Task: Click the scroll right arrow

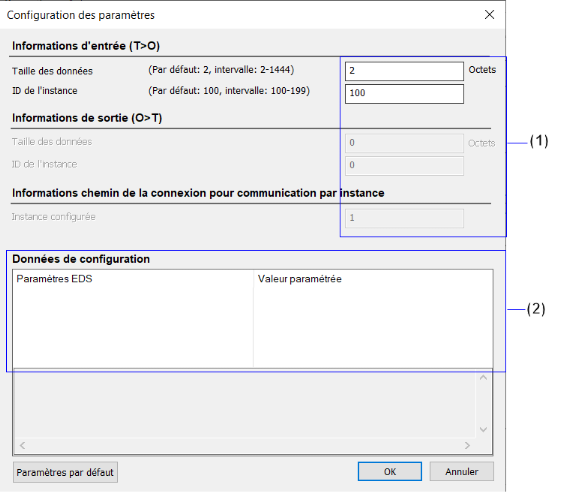Action: [467, 445]
